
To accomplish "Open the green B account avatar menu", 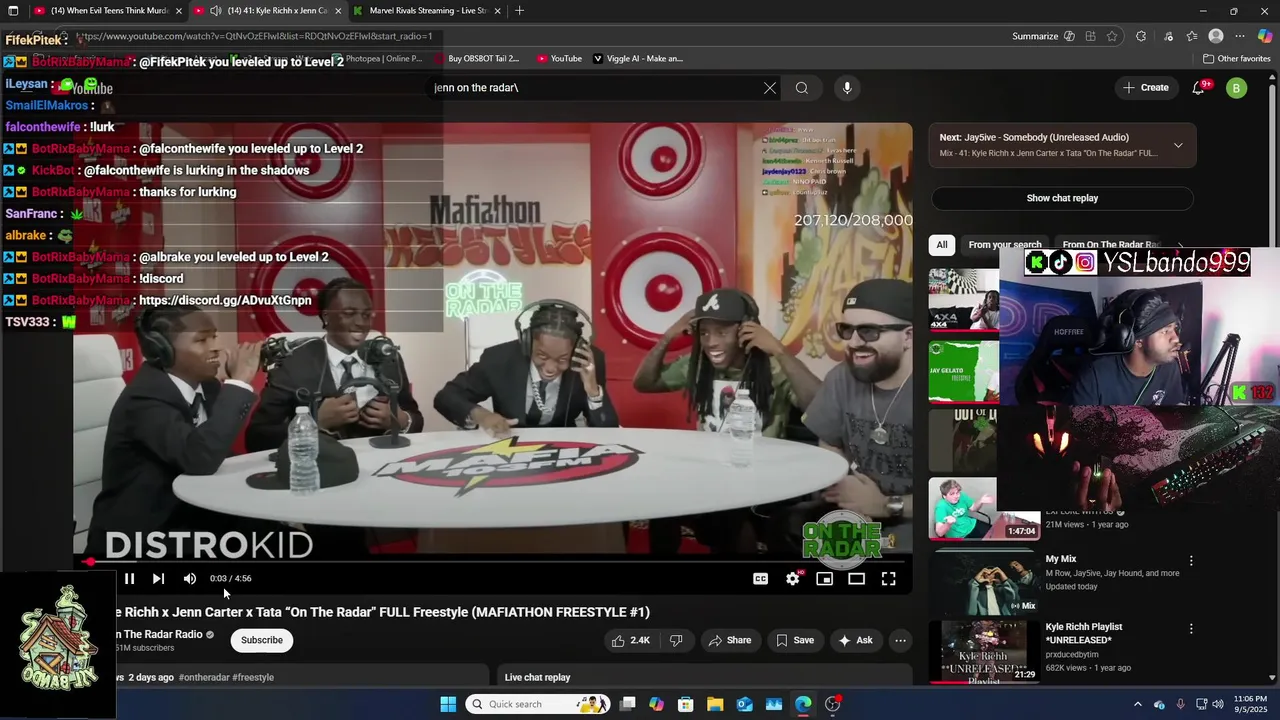I will tap(1237, 88).
